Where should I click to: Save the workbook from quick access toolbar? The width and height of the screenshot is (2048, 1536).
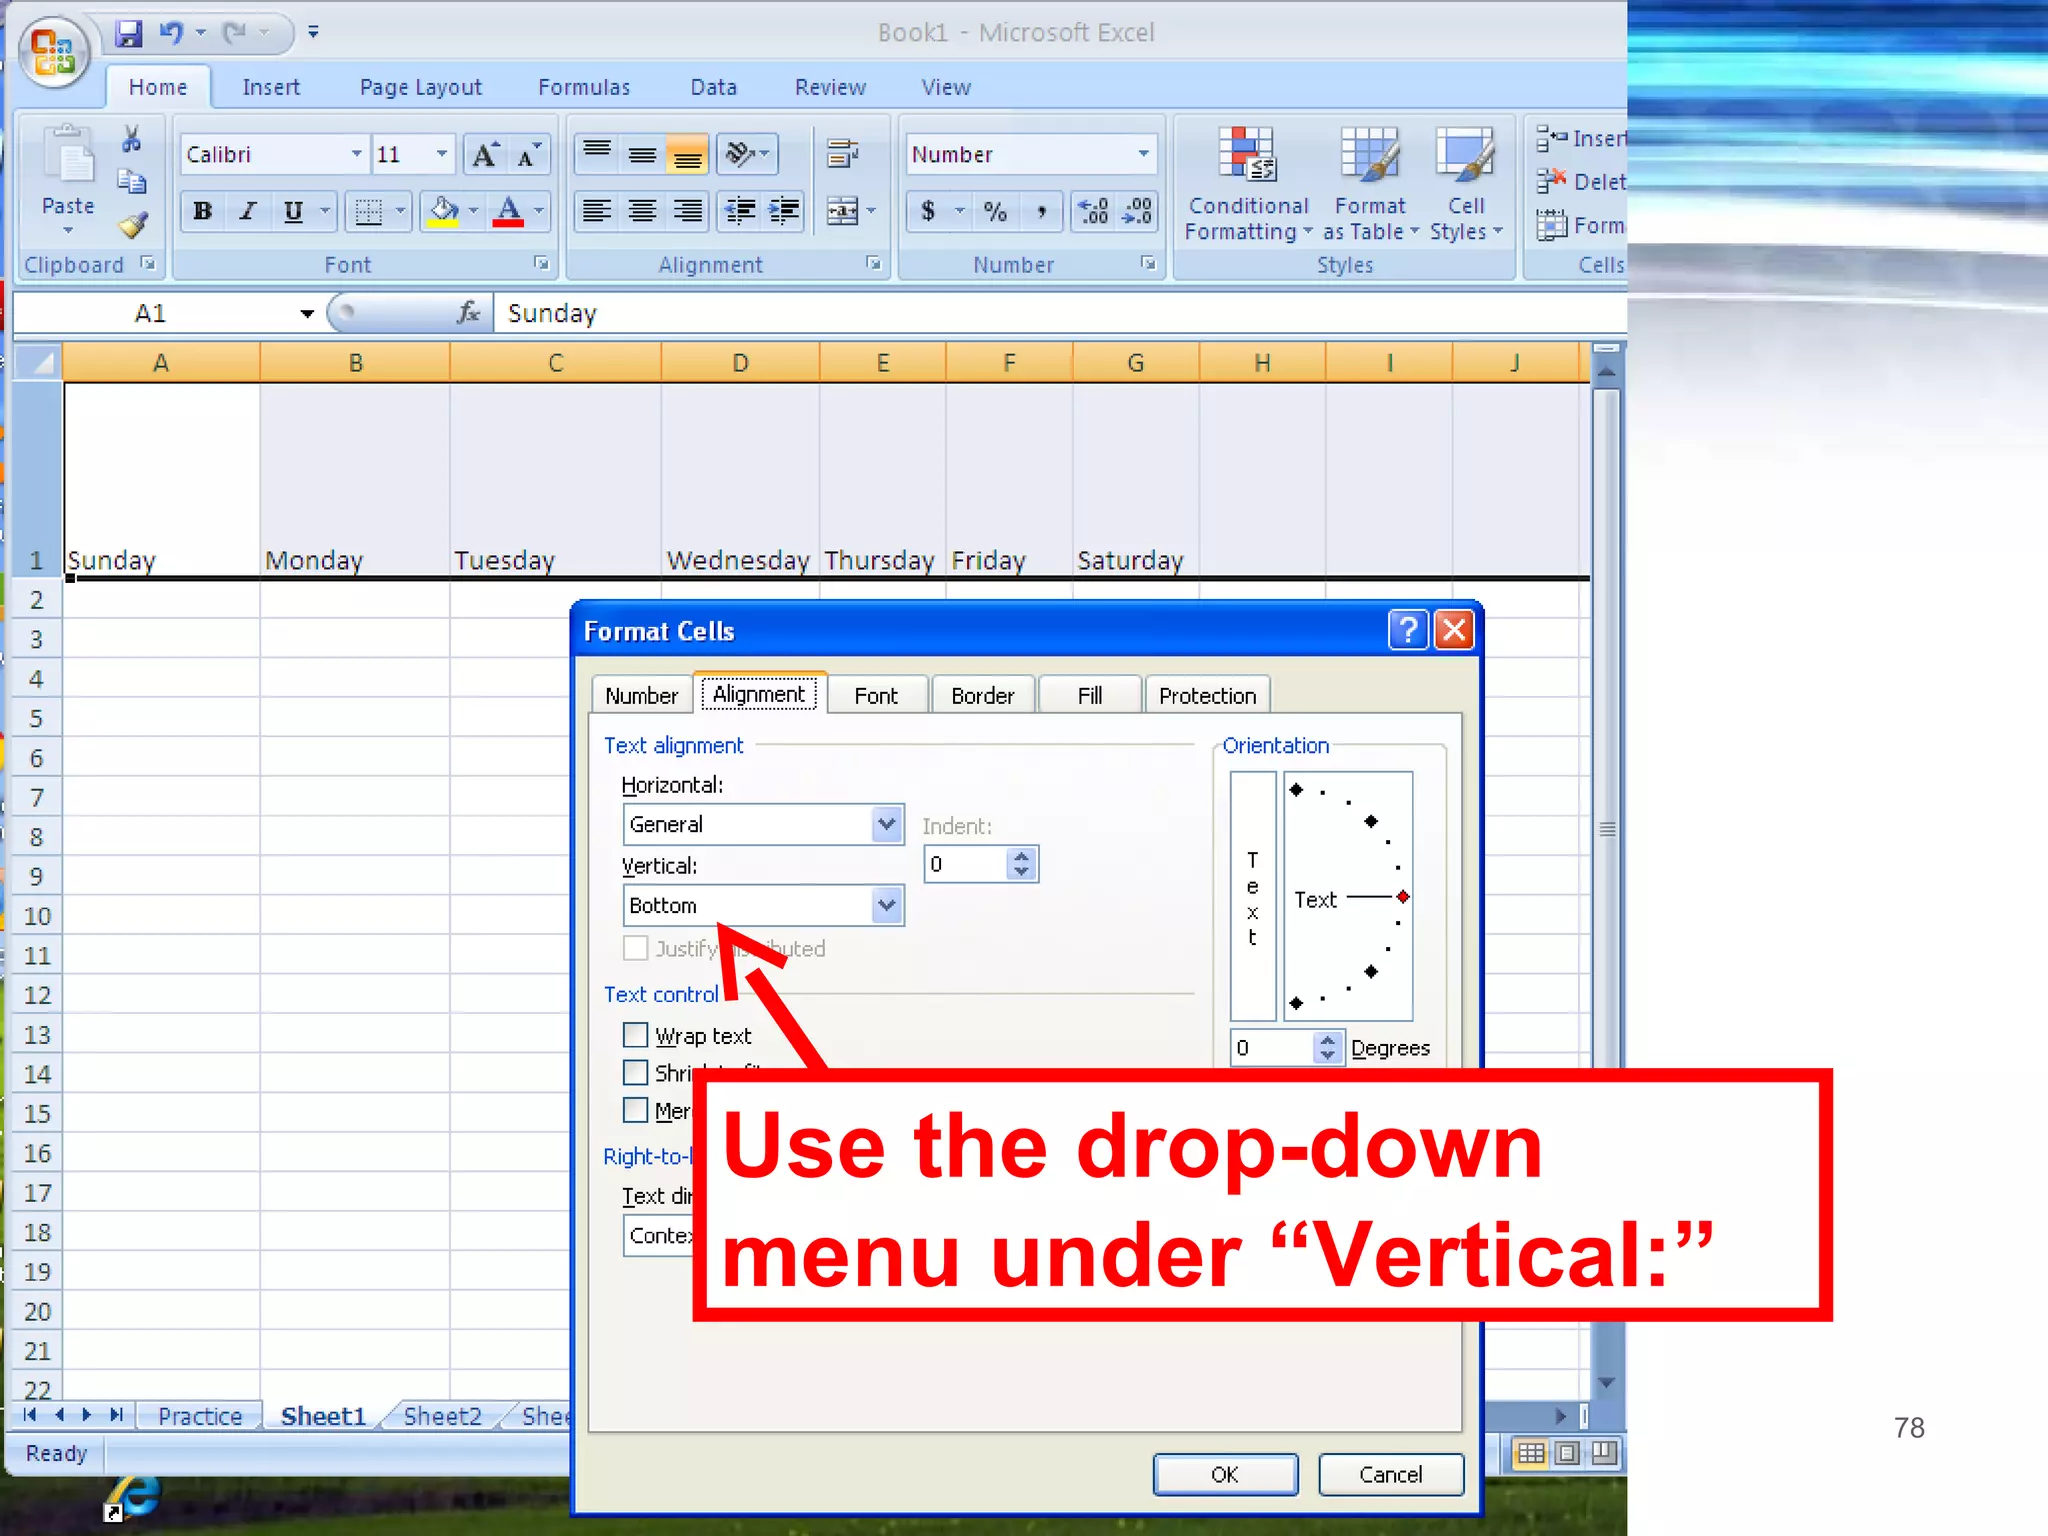(x=128, y=33)
